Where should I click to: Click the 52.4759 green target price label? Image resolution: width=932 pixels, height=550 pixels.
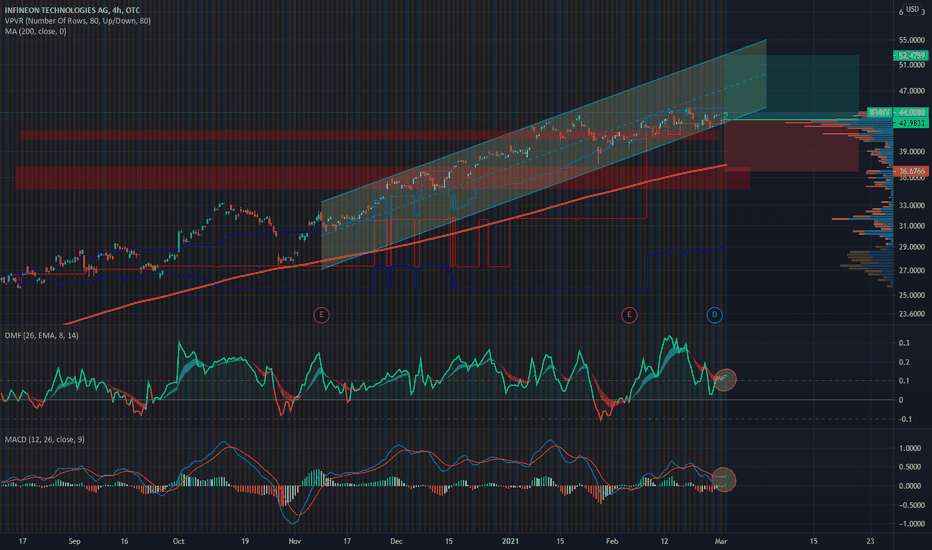coord(911,55)
